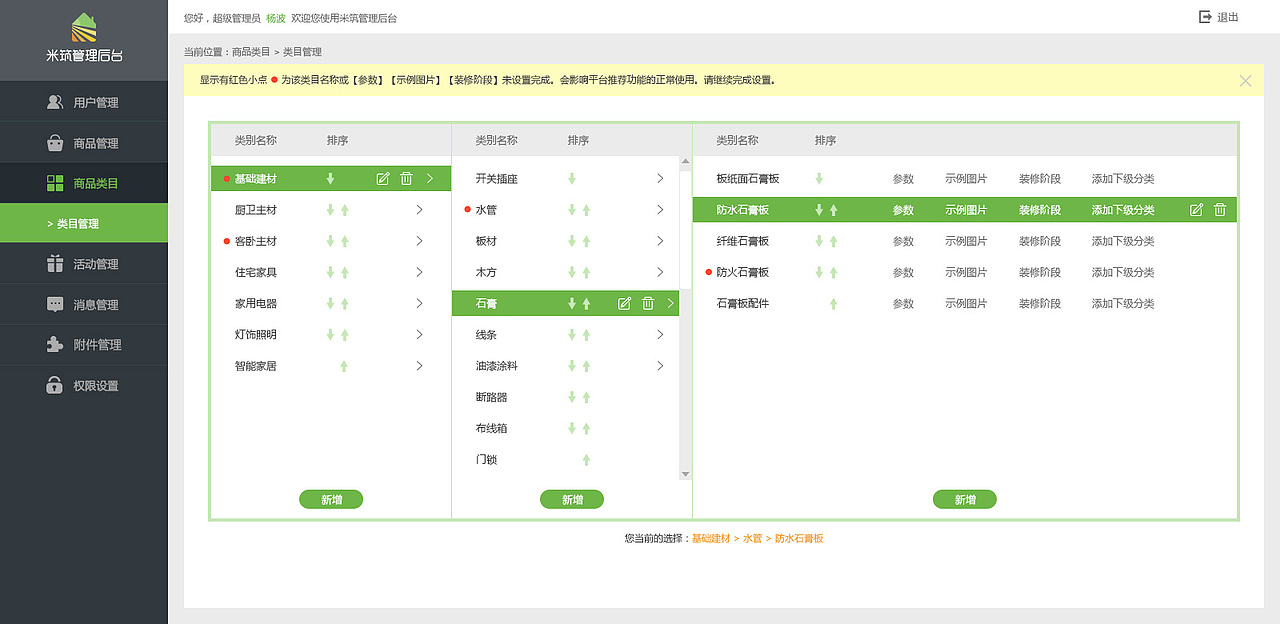The height and width of the screenshot is (624, 1280).
Task: Delete the 防水石膏板 category
Action: tap(1220, 210)
